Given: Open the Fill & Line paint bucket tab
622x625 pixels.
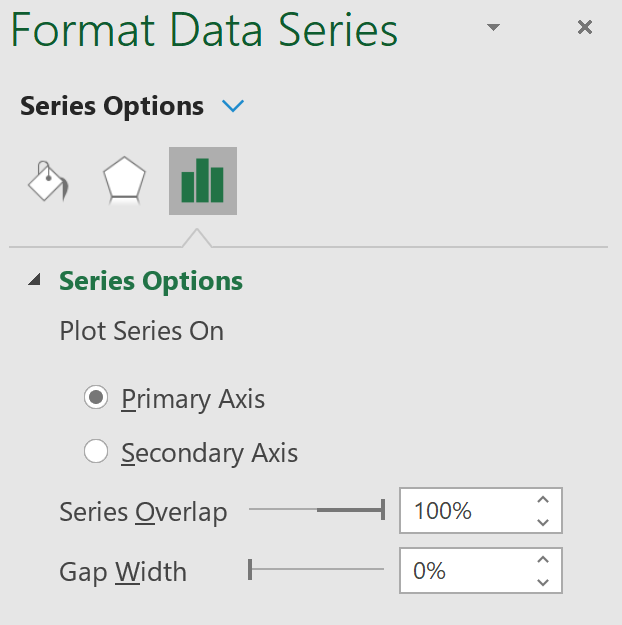Looking at the screenshot, I should [x=48, y=181].
